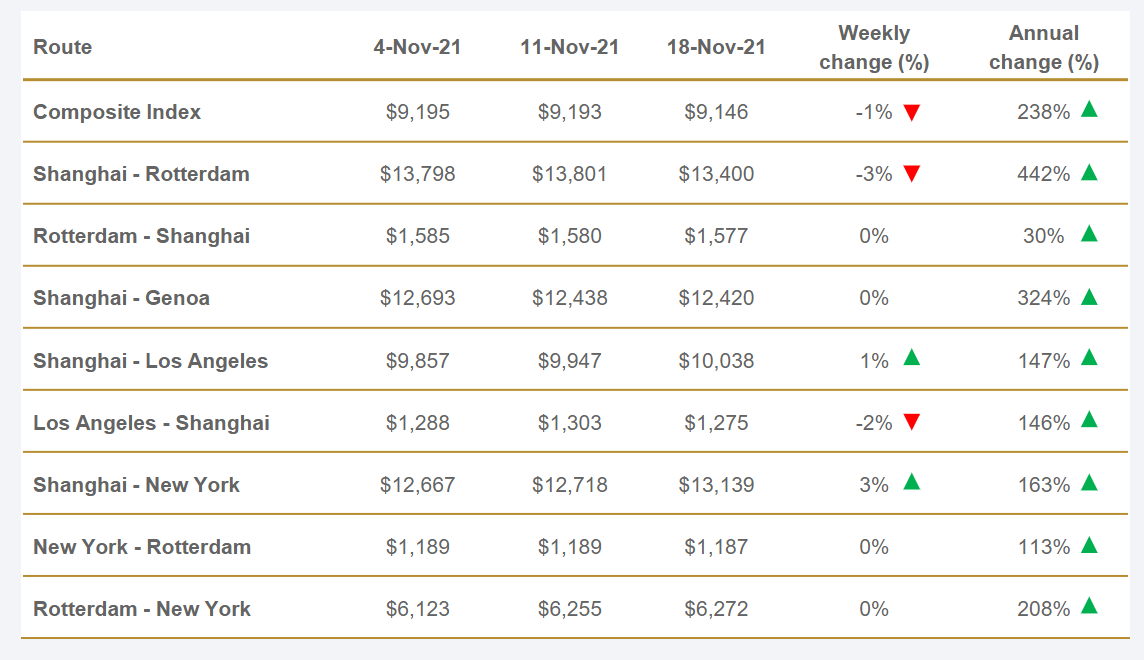This screenshot has height=660, width=1144.
Task: Click the red down arrow for Composite Index
Action: (x=911, y=112)
